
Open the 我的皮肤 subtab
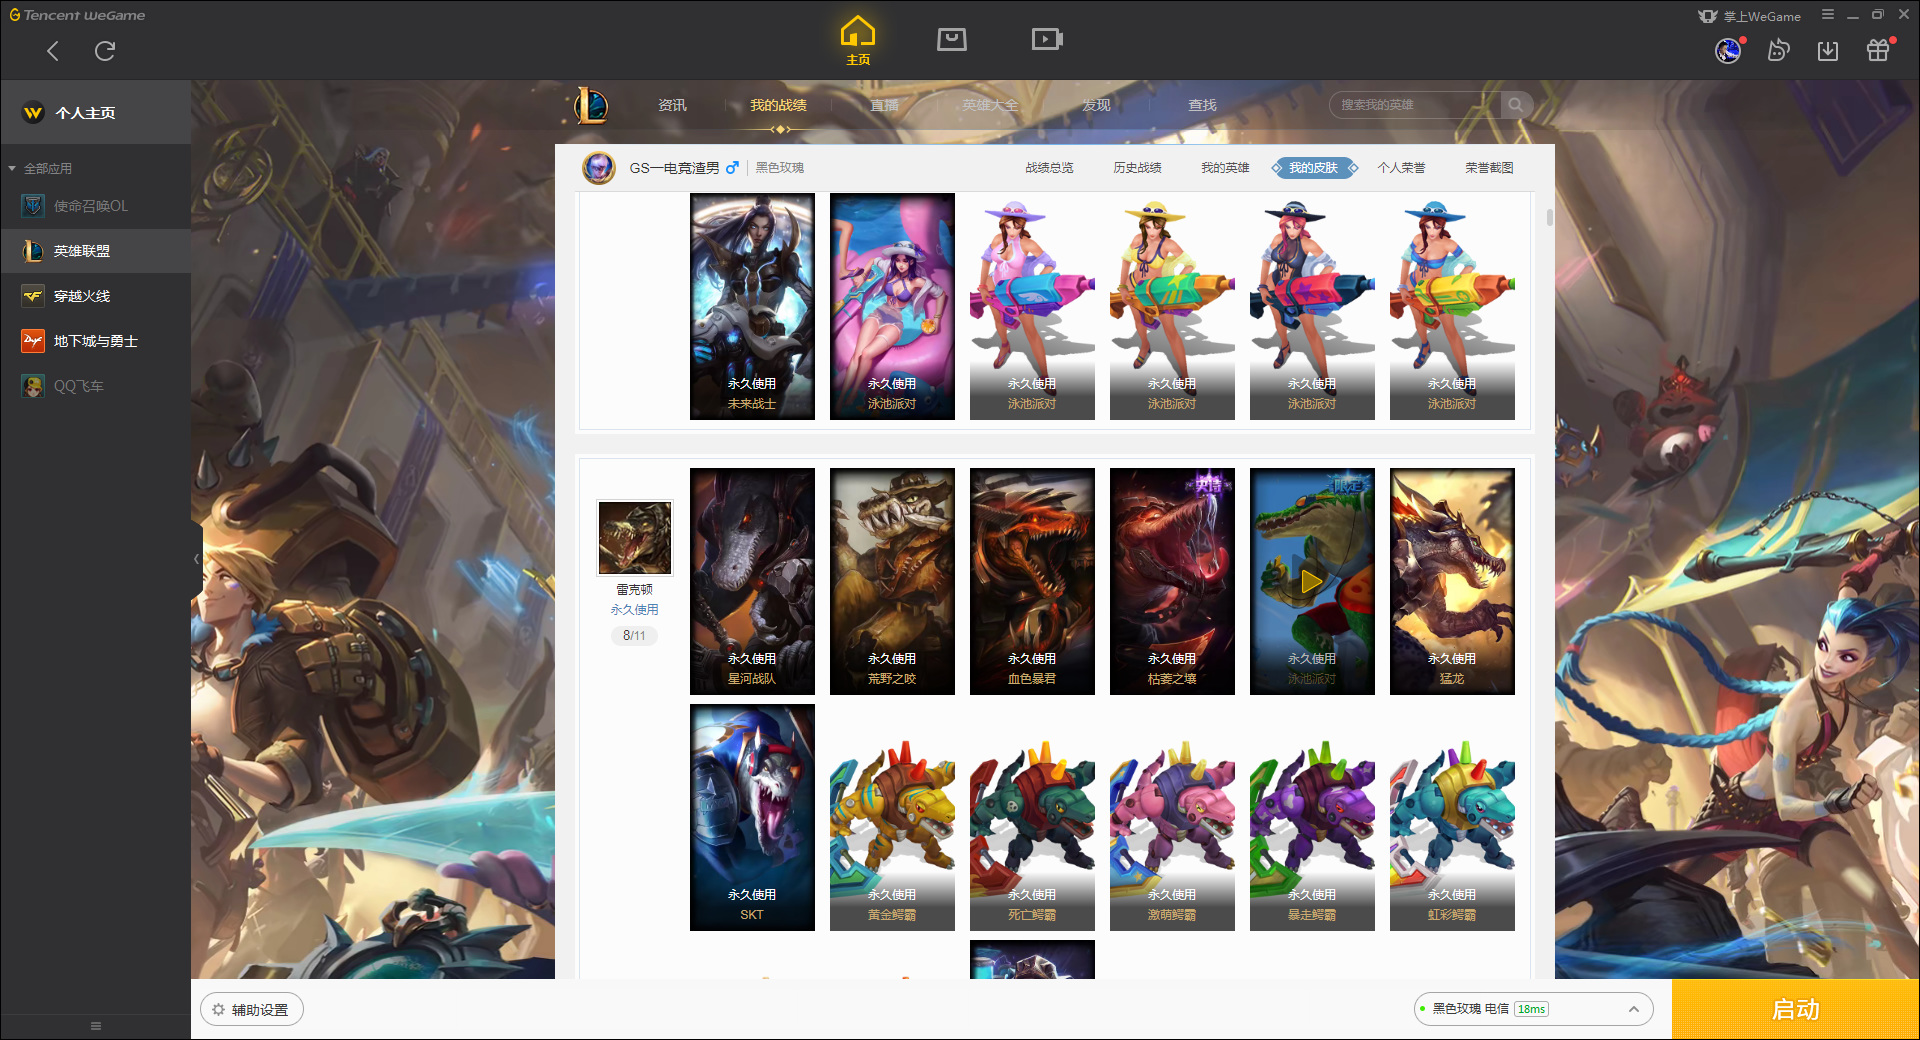pos(1313,168)
